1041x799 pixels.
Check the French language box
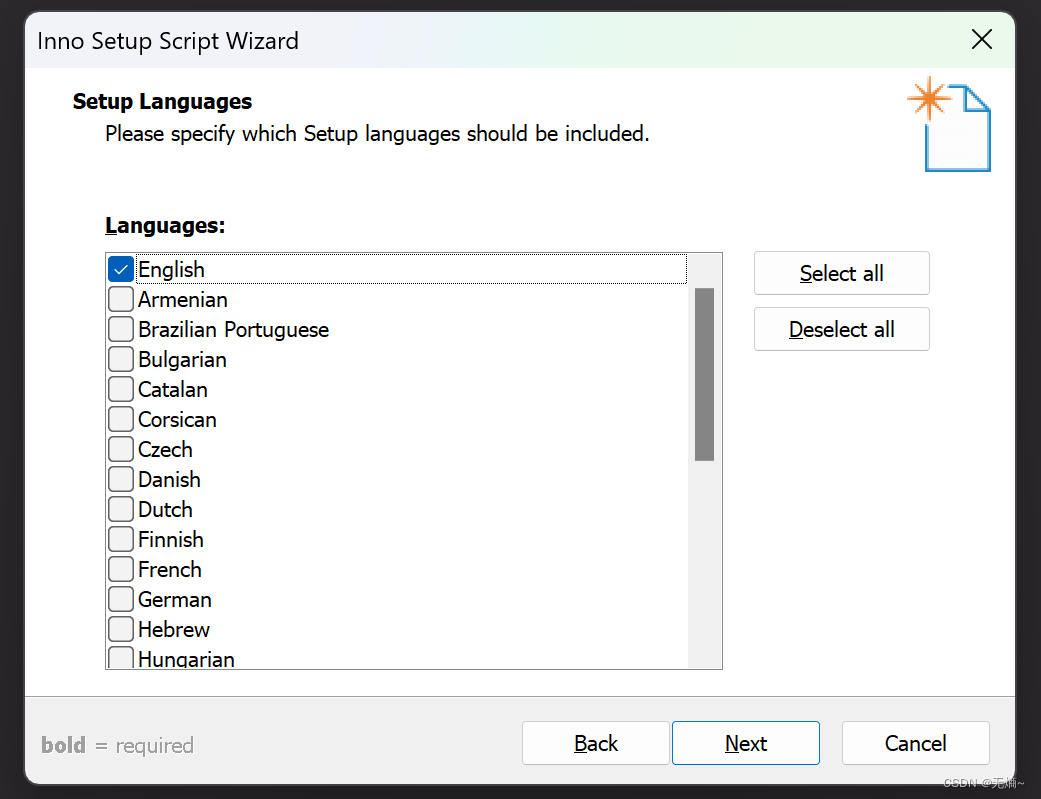click(x=120, y=569)
